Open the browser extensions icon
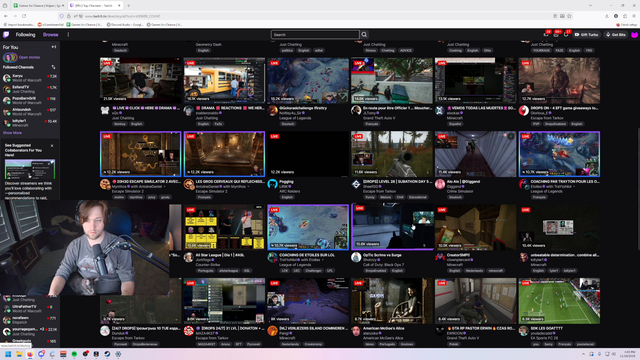Viewport: 640px width, 360px height. click(x=625, y=16)
